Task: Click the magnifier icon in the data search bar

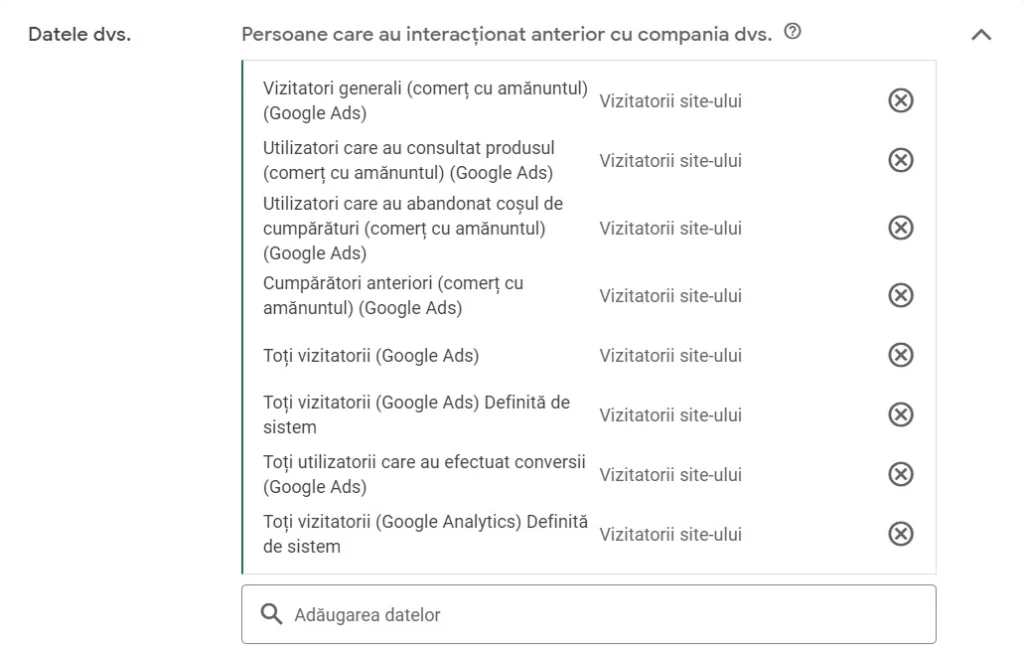Action: (x=270, y=613)
